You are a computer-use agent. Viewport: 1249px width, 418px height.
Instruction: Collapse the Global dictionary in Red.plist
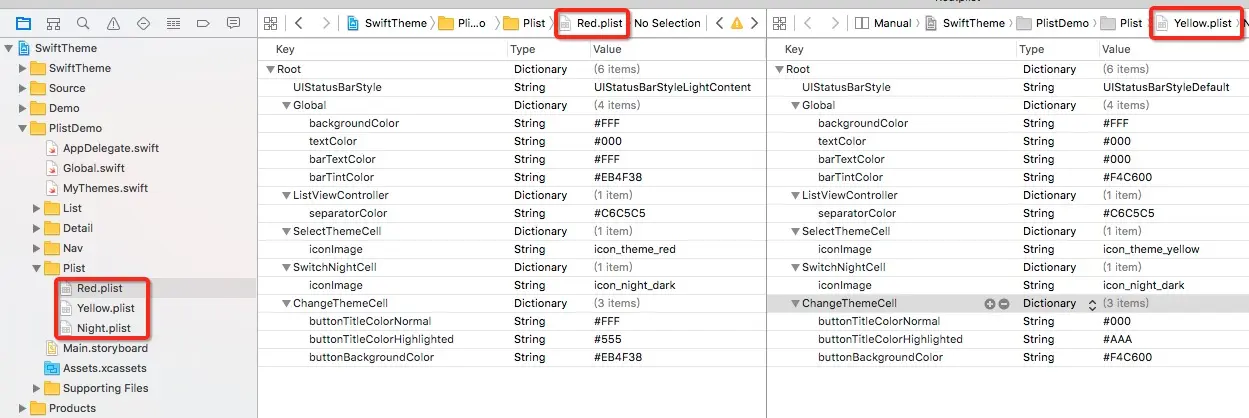click(x=287, y=105)
